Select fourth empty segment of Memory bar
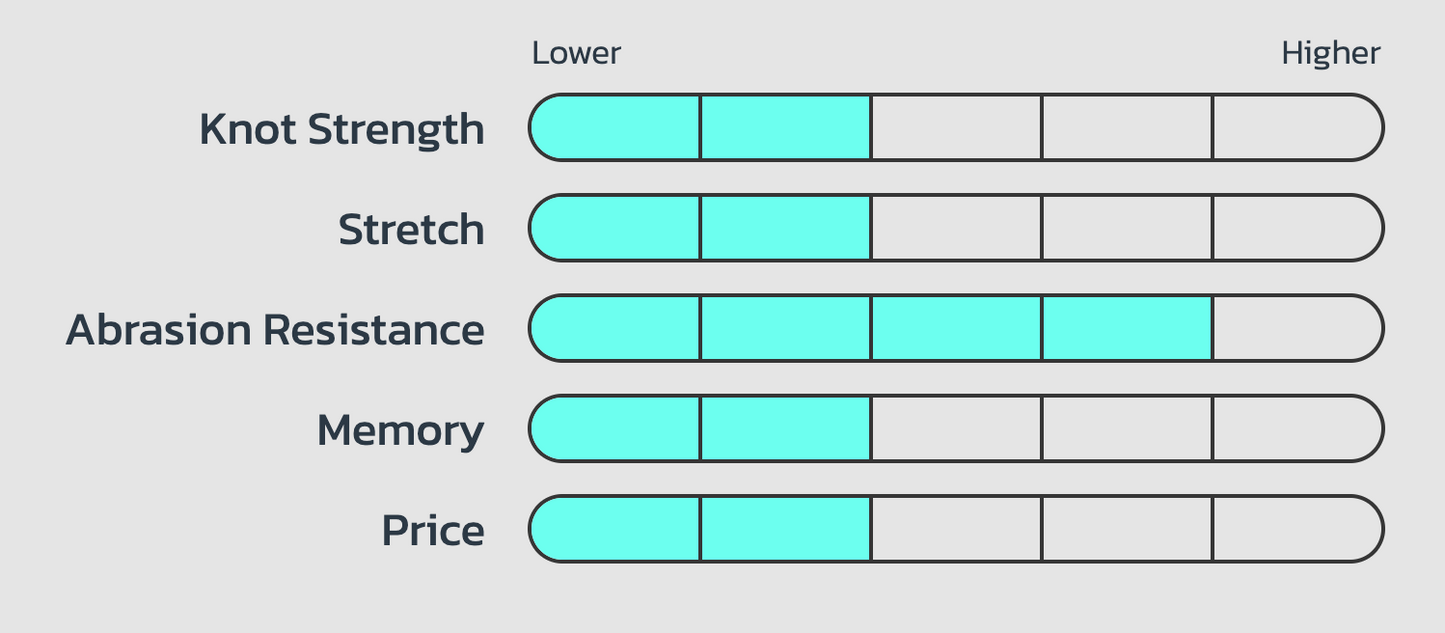This screenshot has height=633, width=1445. [x=1127, y=429]
